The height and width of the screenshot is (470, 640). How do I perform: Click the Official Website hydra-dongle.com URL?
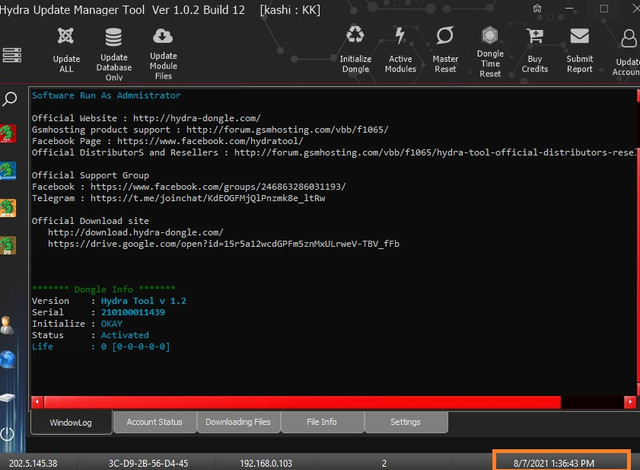[197, 118]
